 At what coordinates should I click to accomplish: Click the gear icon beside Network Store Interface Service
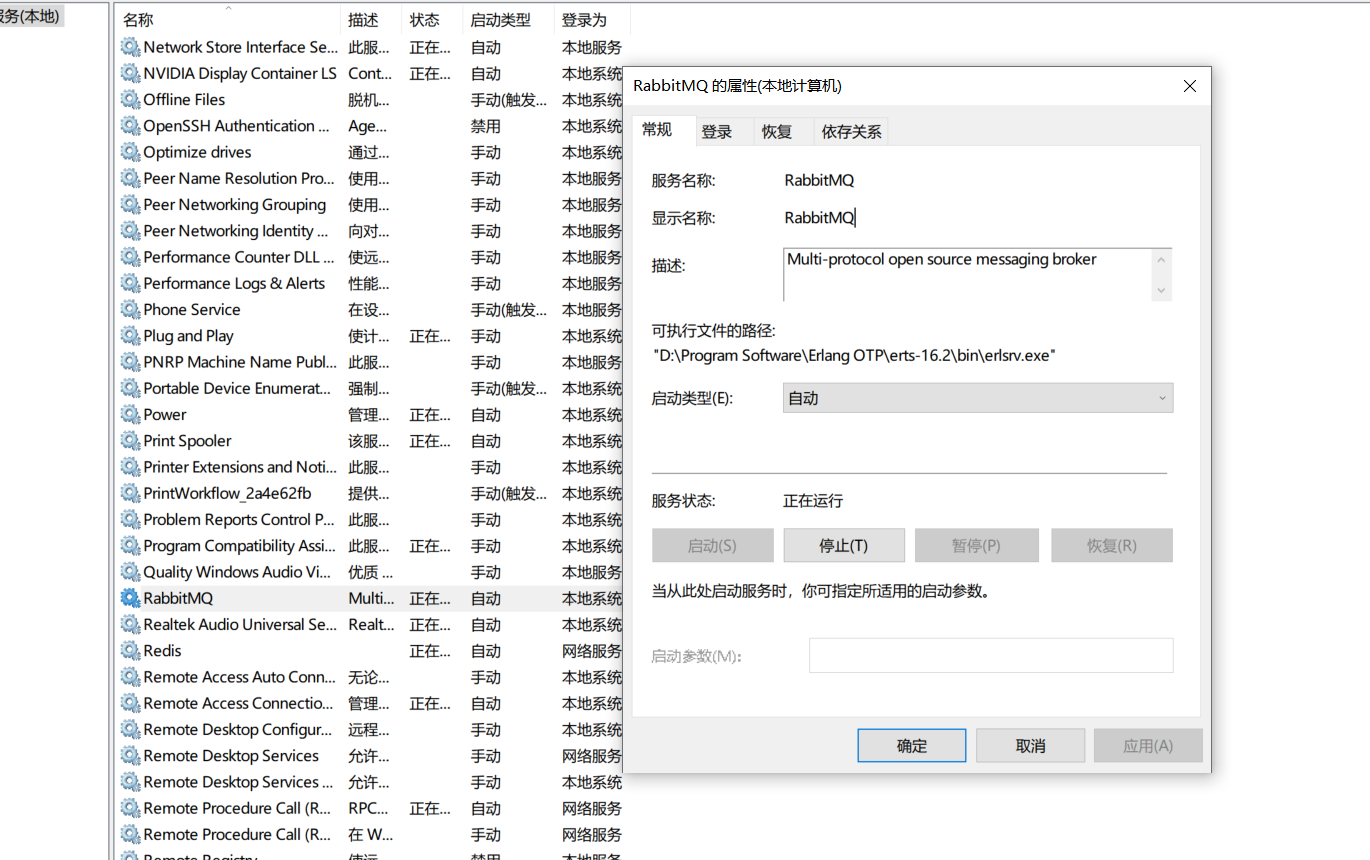[x=130, y=47]
